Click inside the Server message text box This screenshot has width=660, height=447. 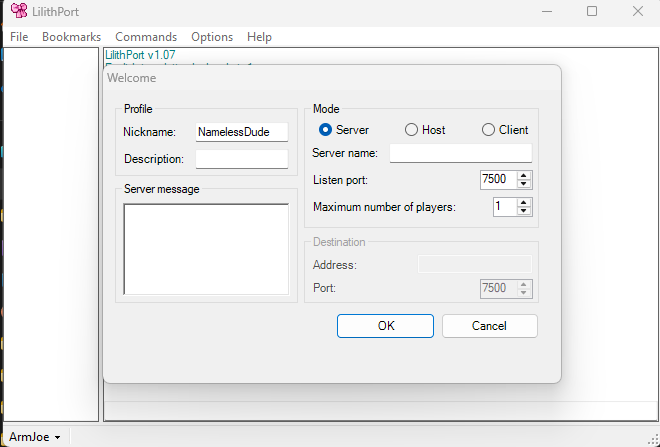(206, 249)
